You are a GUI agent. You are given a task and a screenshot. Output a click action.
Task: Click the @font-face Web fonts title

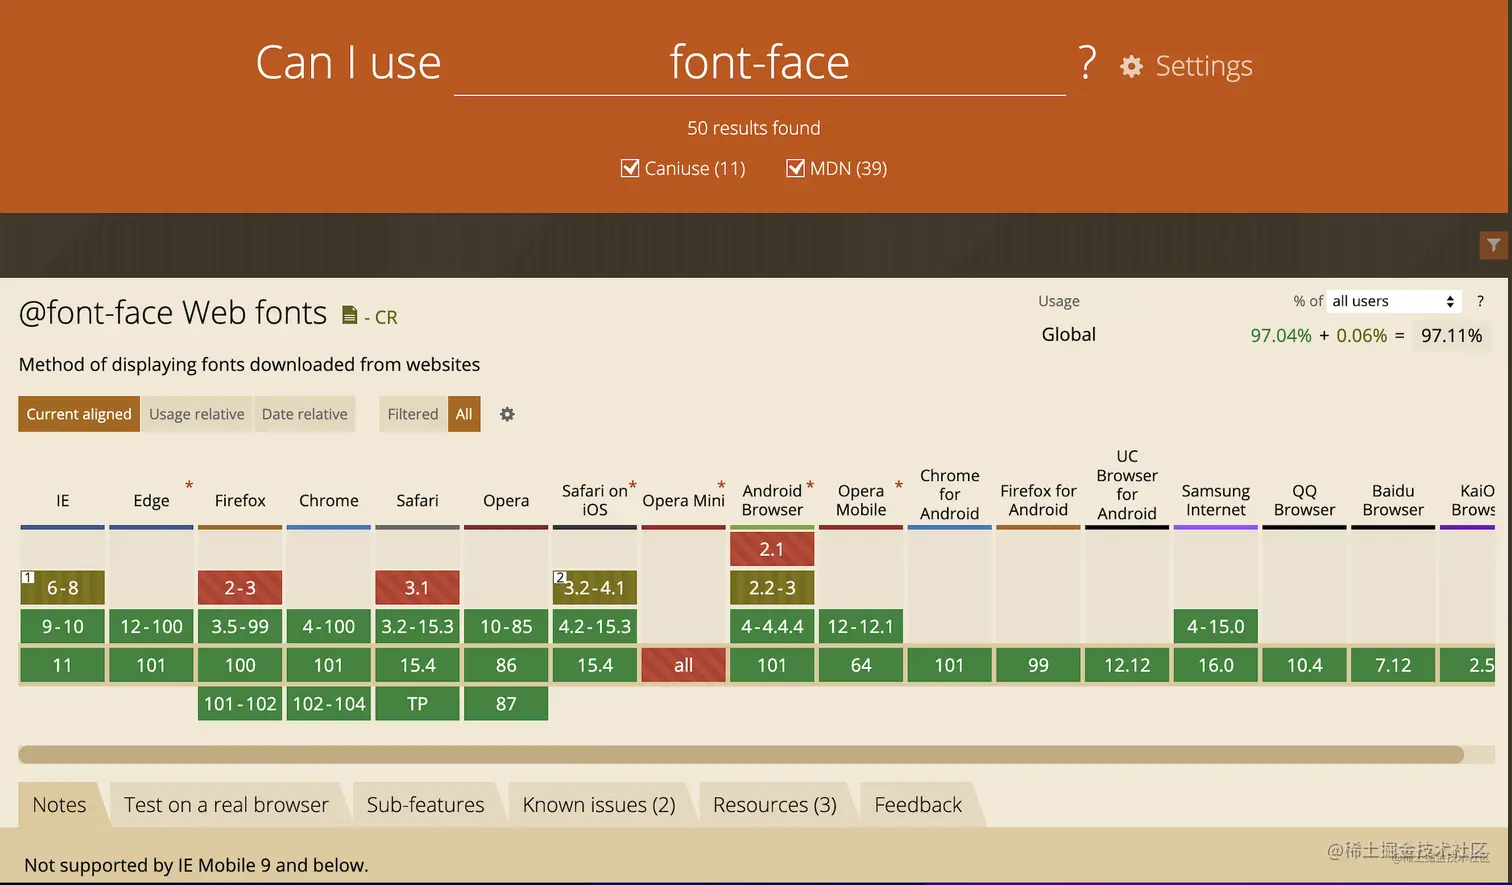[x=173, y=313]
